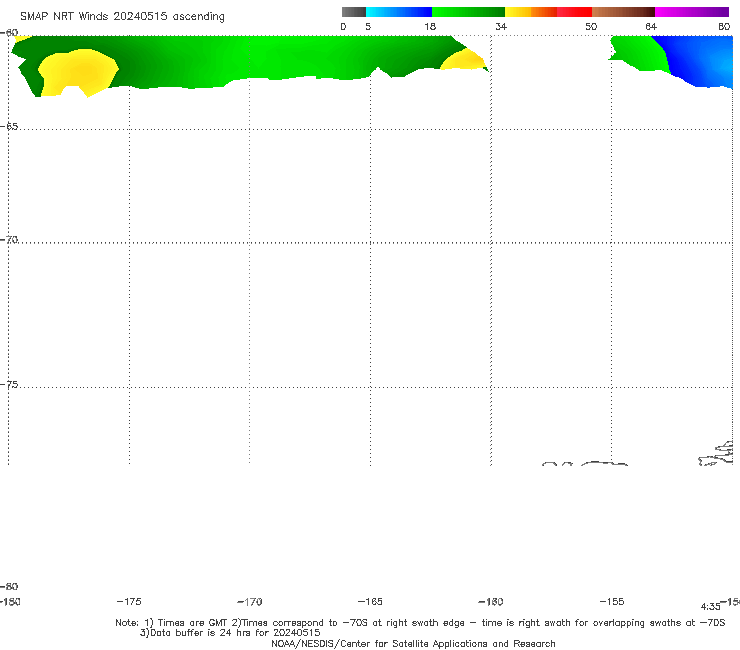Click the longitude label -175
The width and height of the screenshot is (740, 650).
click(x=129, y=602)
